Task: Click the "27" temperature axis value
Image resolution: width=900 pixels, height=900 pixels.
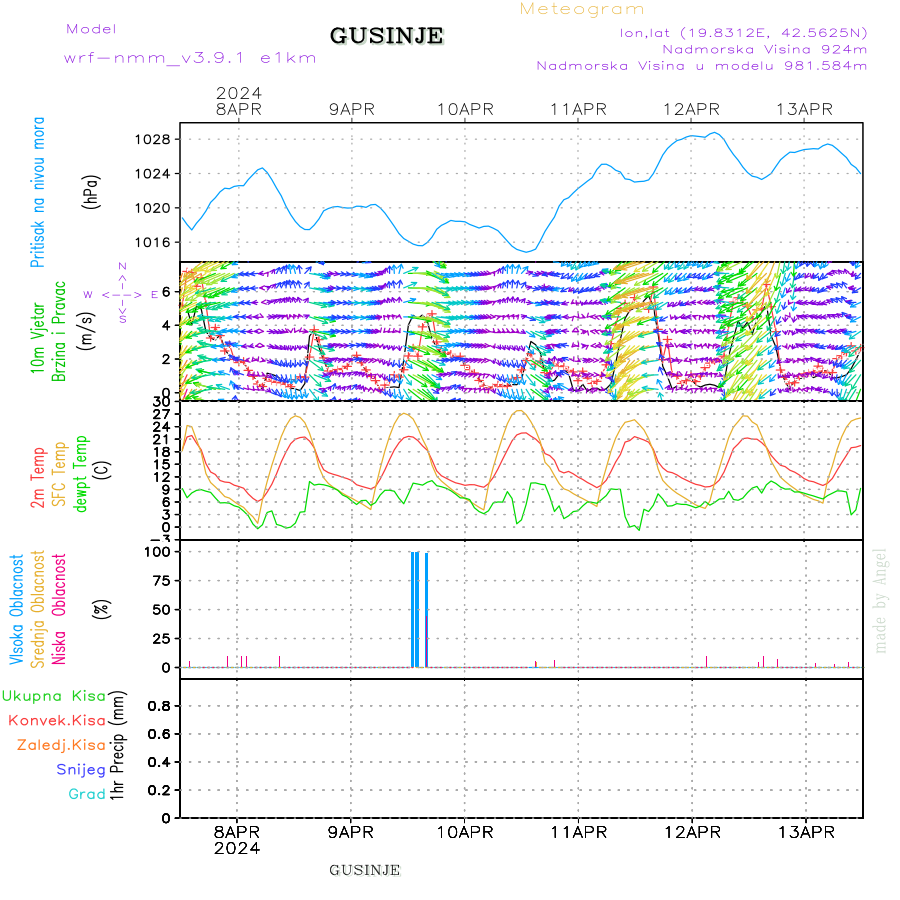Action: 162,414
